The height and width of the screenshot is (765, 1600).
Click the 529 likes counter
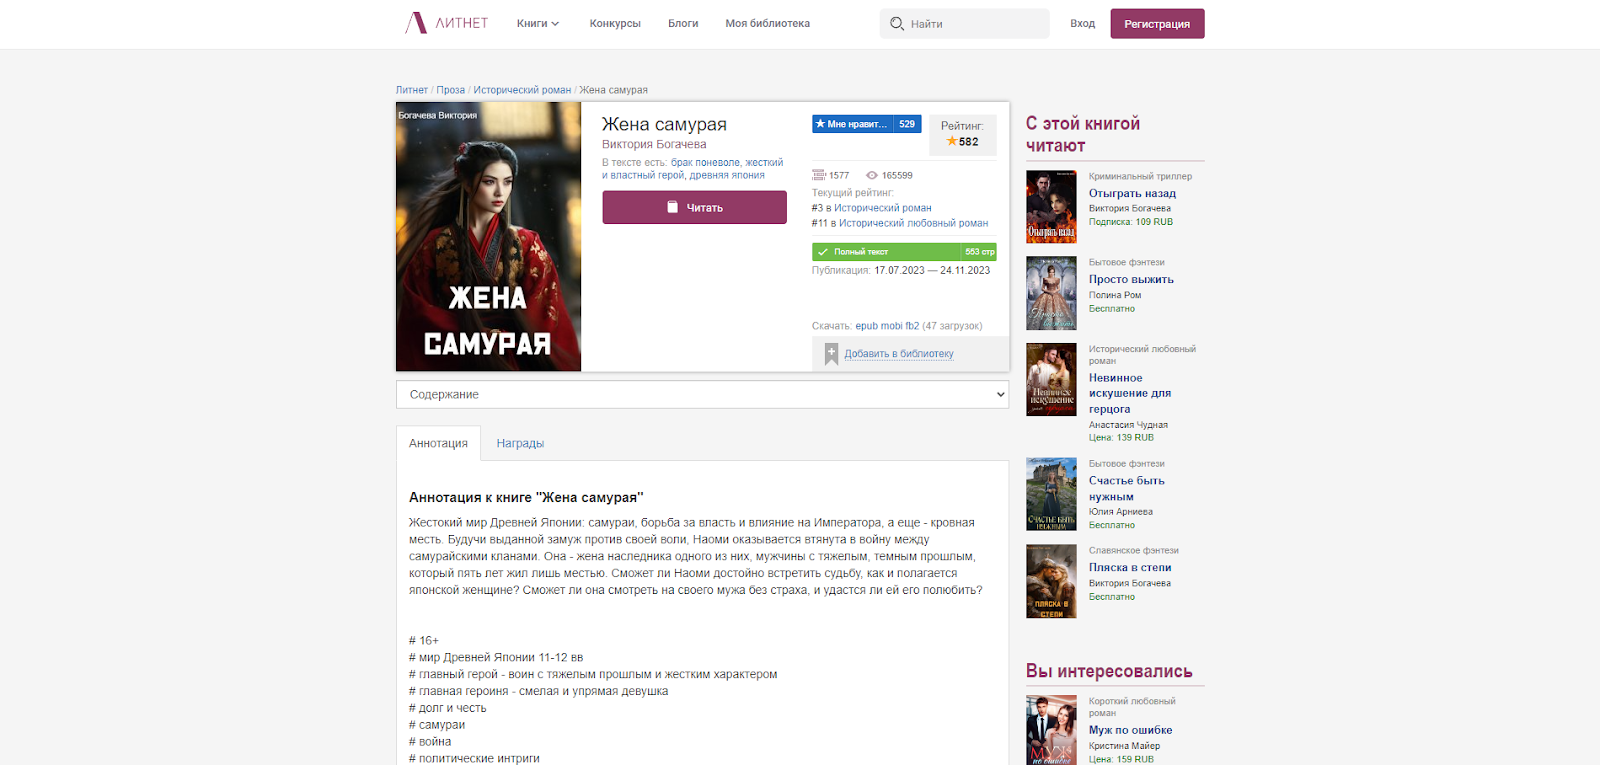coord(907,124)
